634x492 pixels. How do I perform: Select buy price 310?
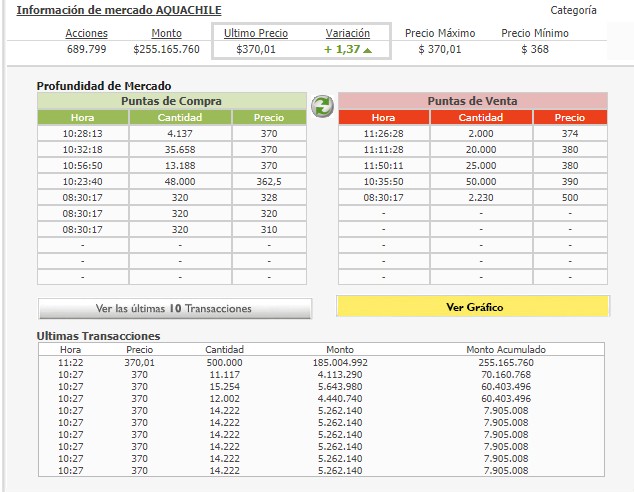(269, 230)
